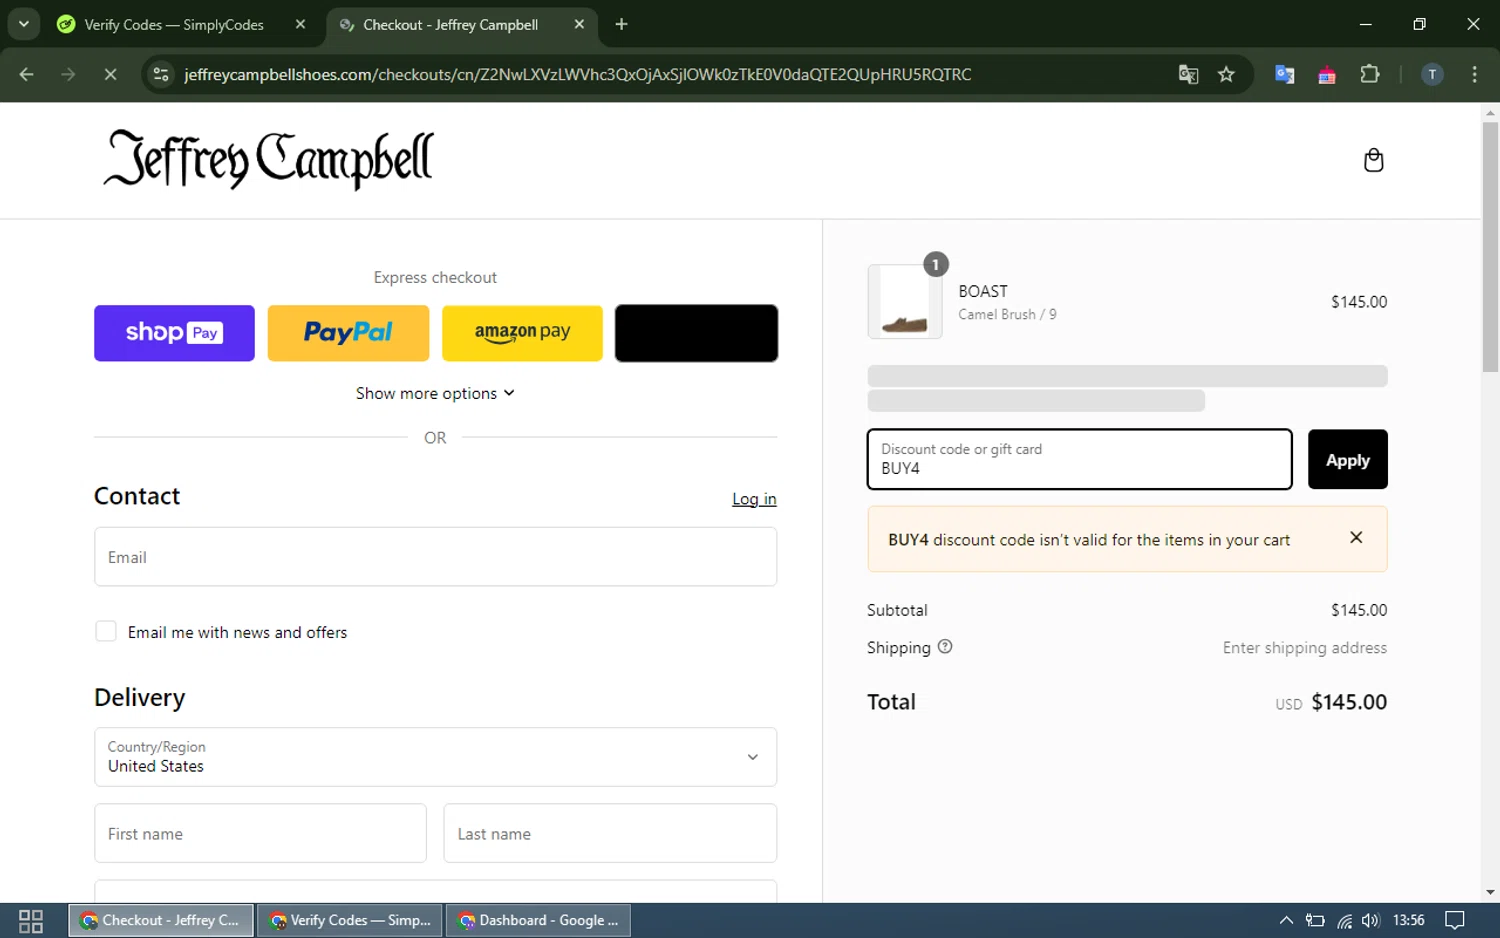Click the red shopping extension icon

[1327, 74]
